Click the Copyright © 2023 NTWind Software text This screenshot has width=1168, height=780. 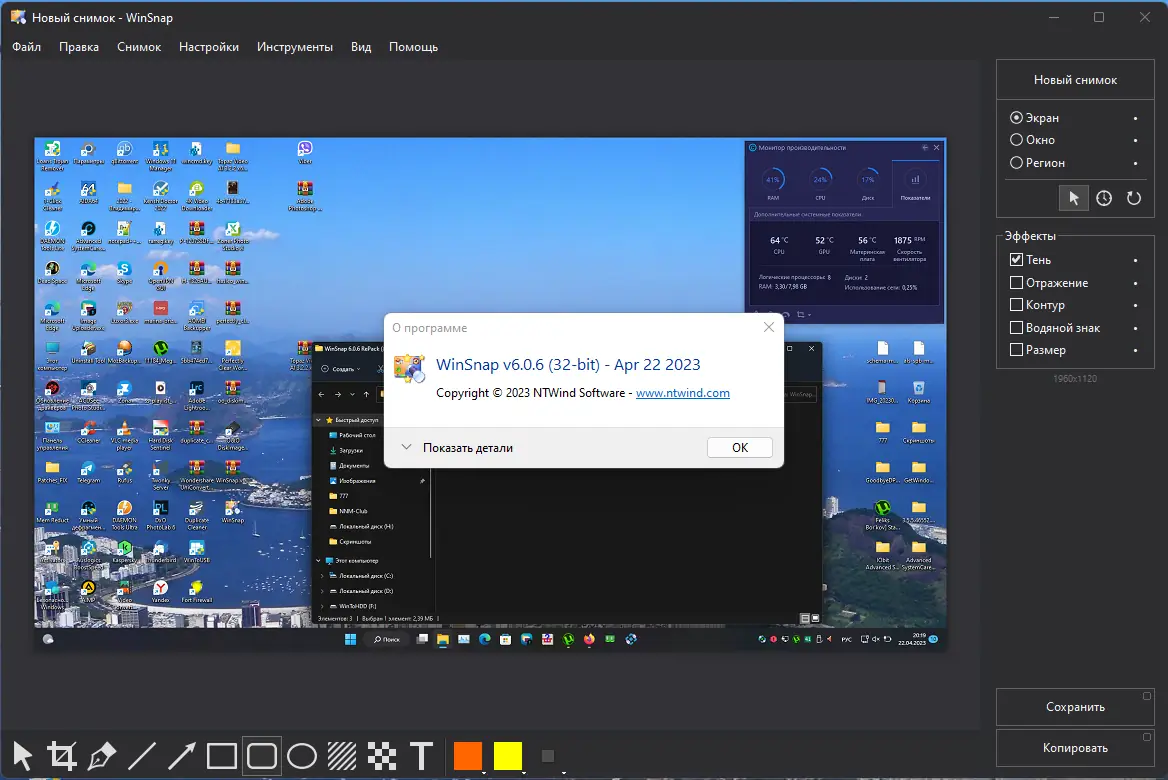[530, 393]
